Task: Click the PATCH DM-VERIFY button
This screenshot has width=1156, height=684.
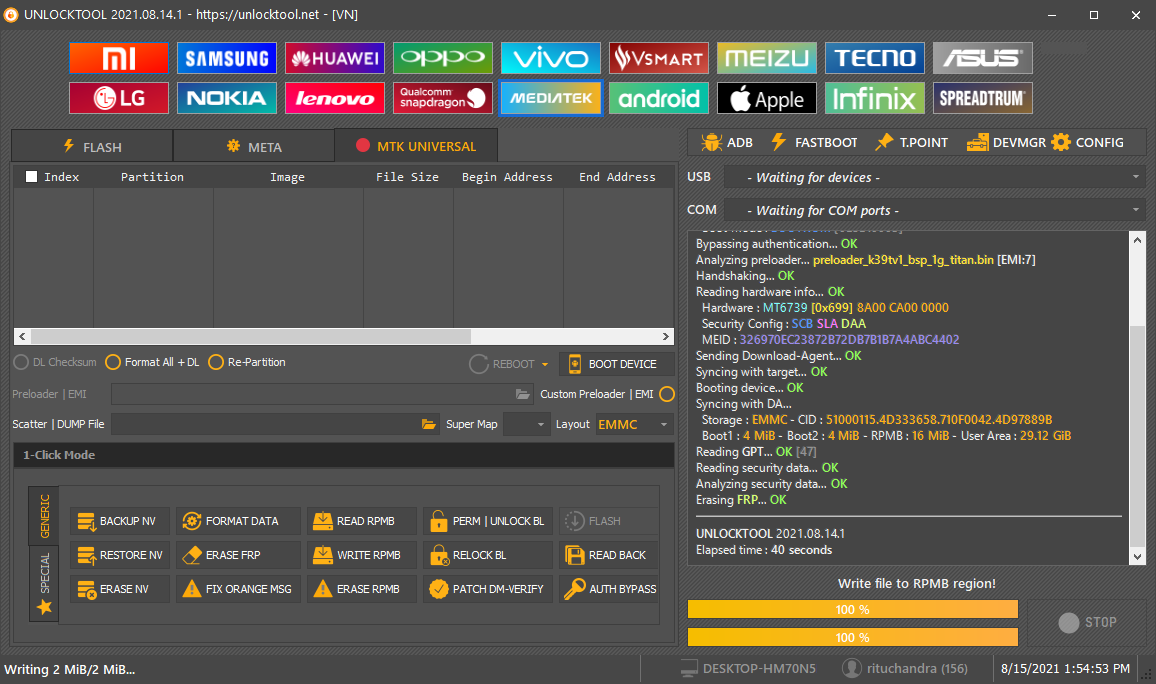Action: pyautogui.click(x=488, y=589)
